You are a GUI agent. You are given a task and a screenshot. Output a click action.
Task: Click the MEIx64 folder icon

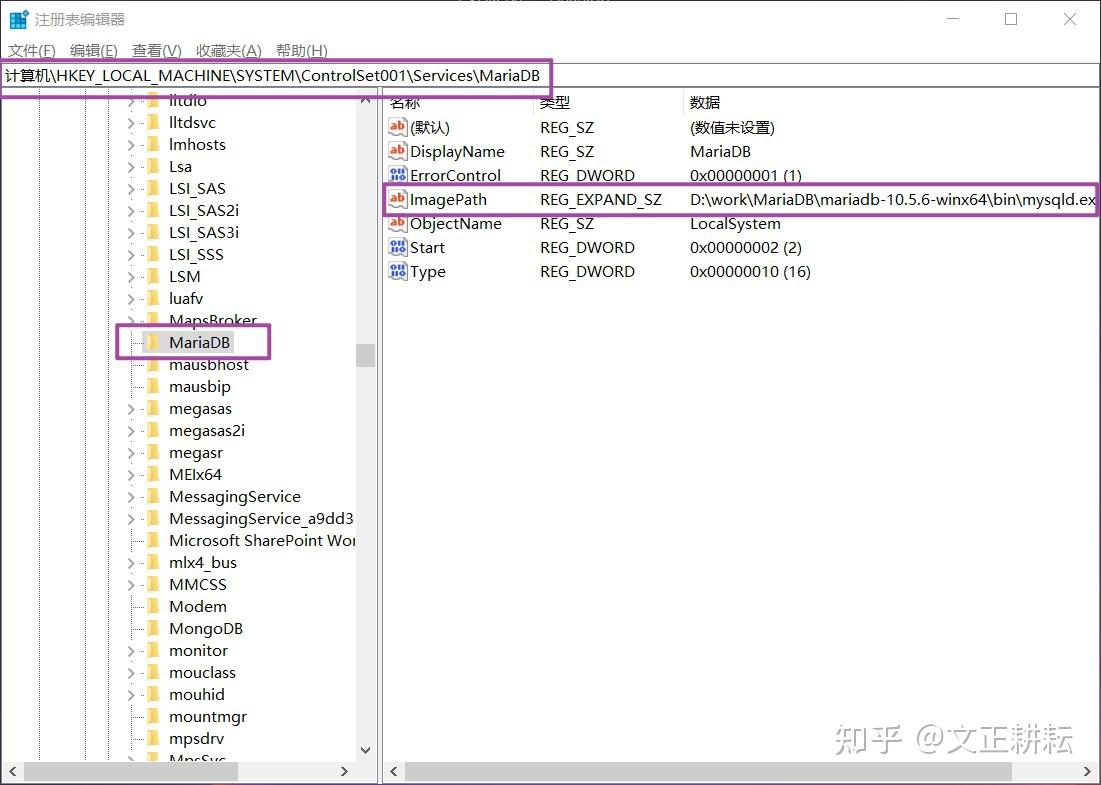(x=152, y=474)
